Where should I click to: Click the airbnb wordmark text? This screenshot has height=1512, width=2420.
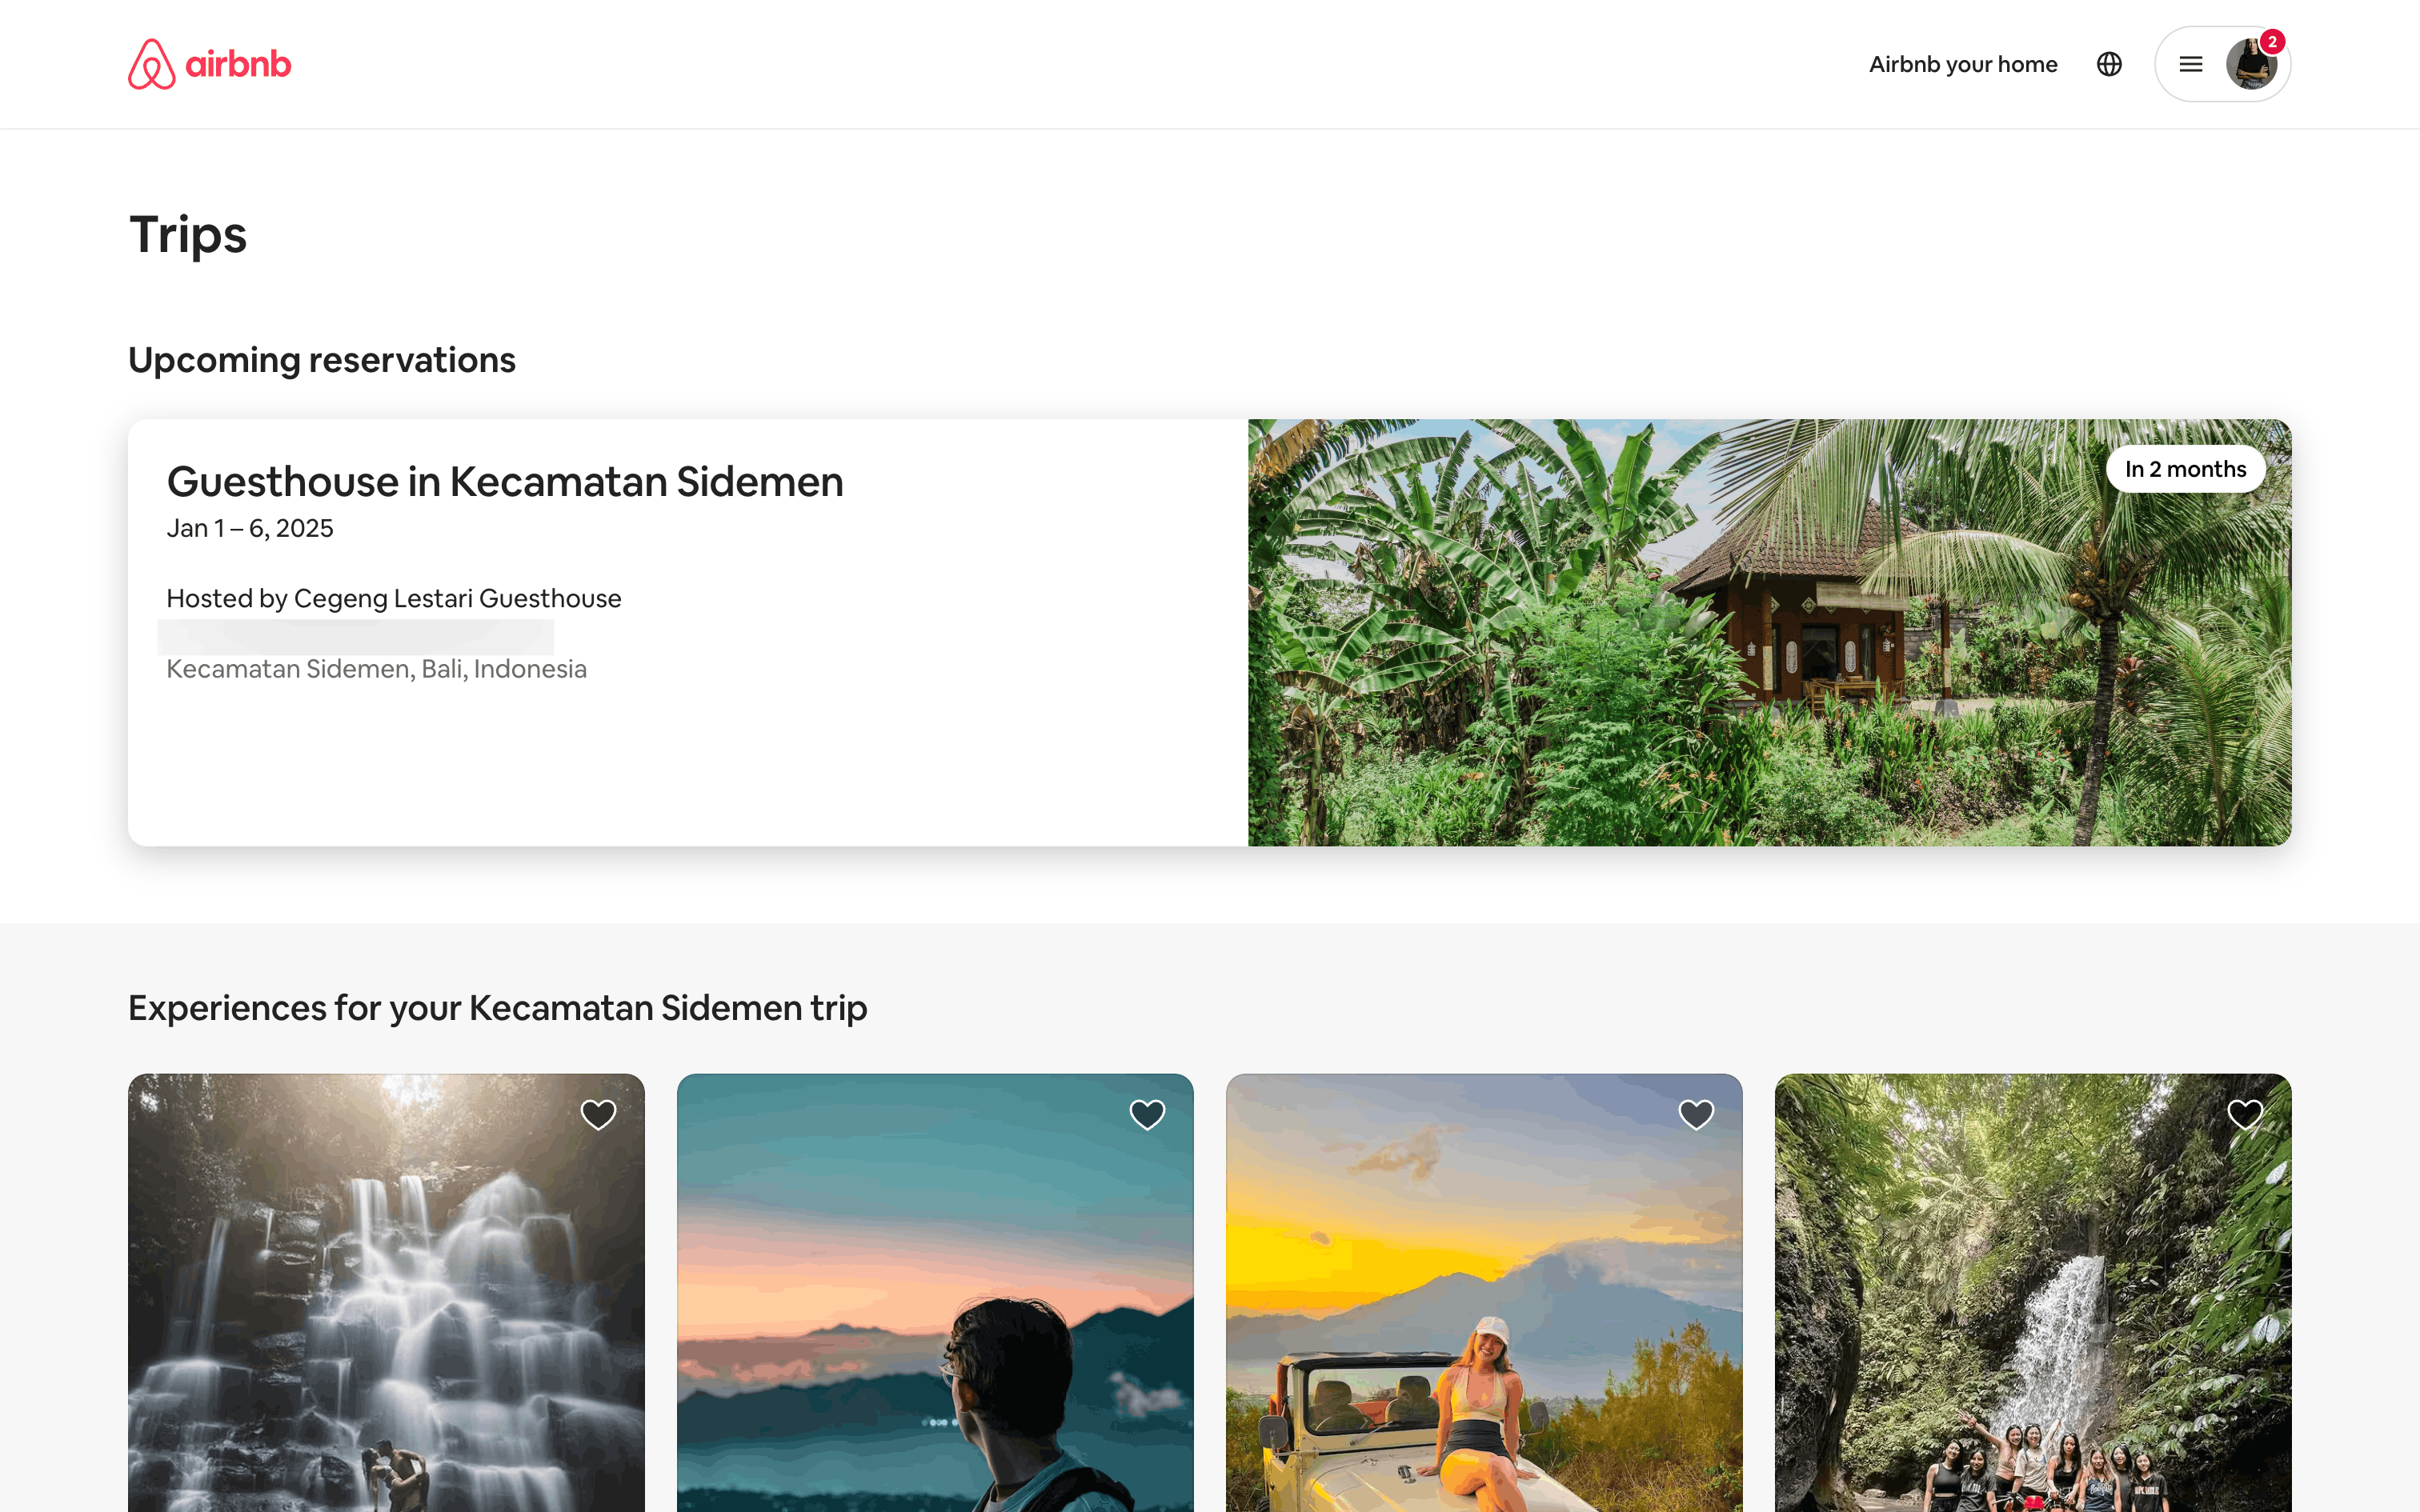pos(238,64)
